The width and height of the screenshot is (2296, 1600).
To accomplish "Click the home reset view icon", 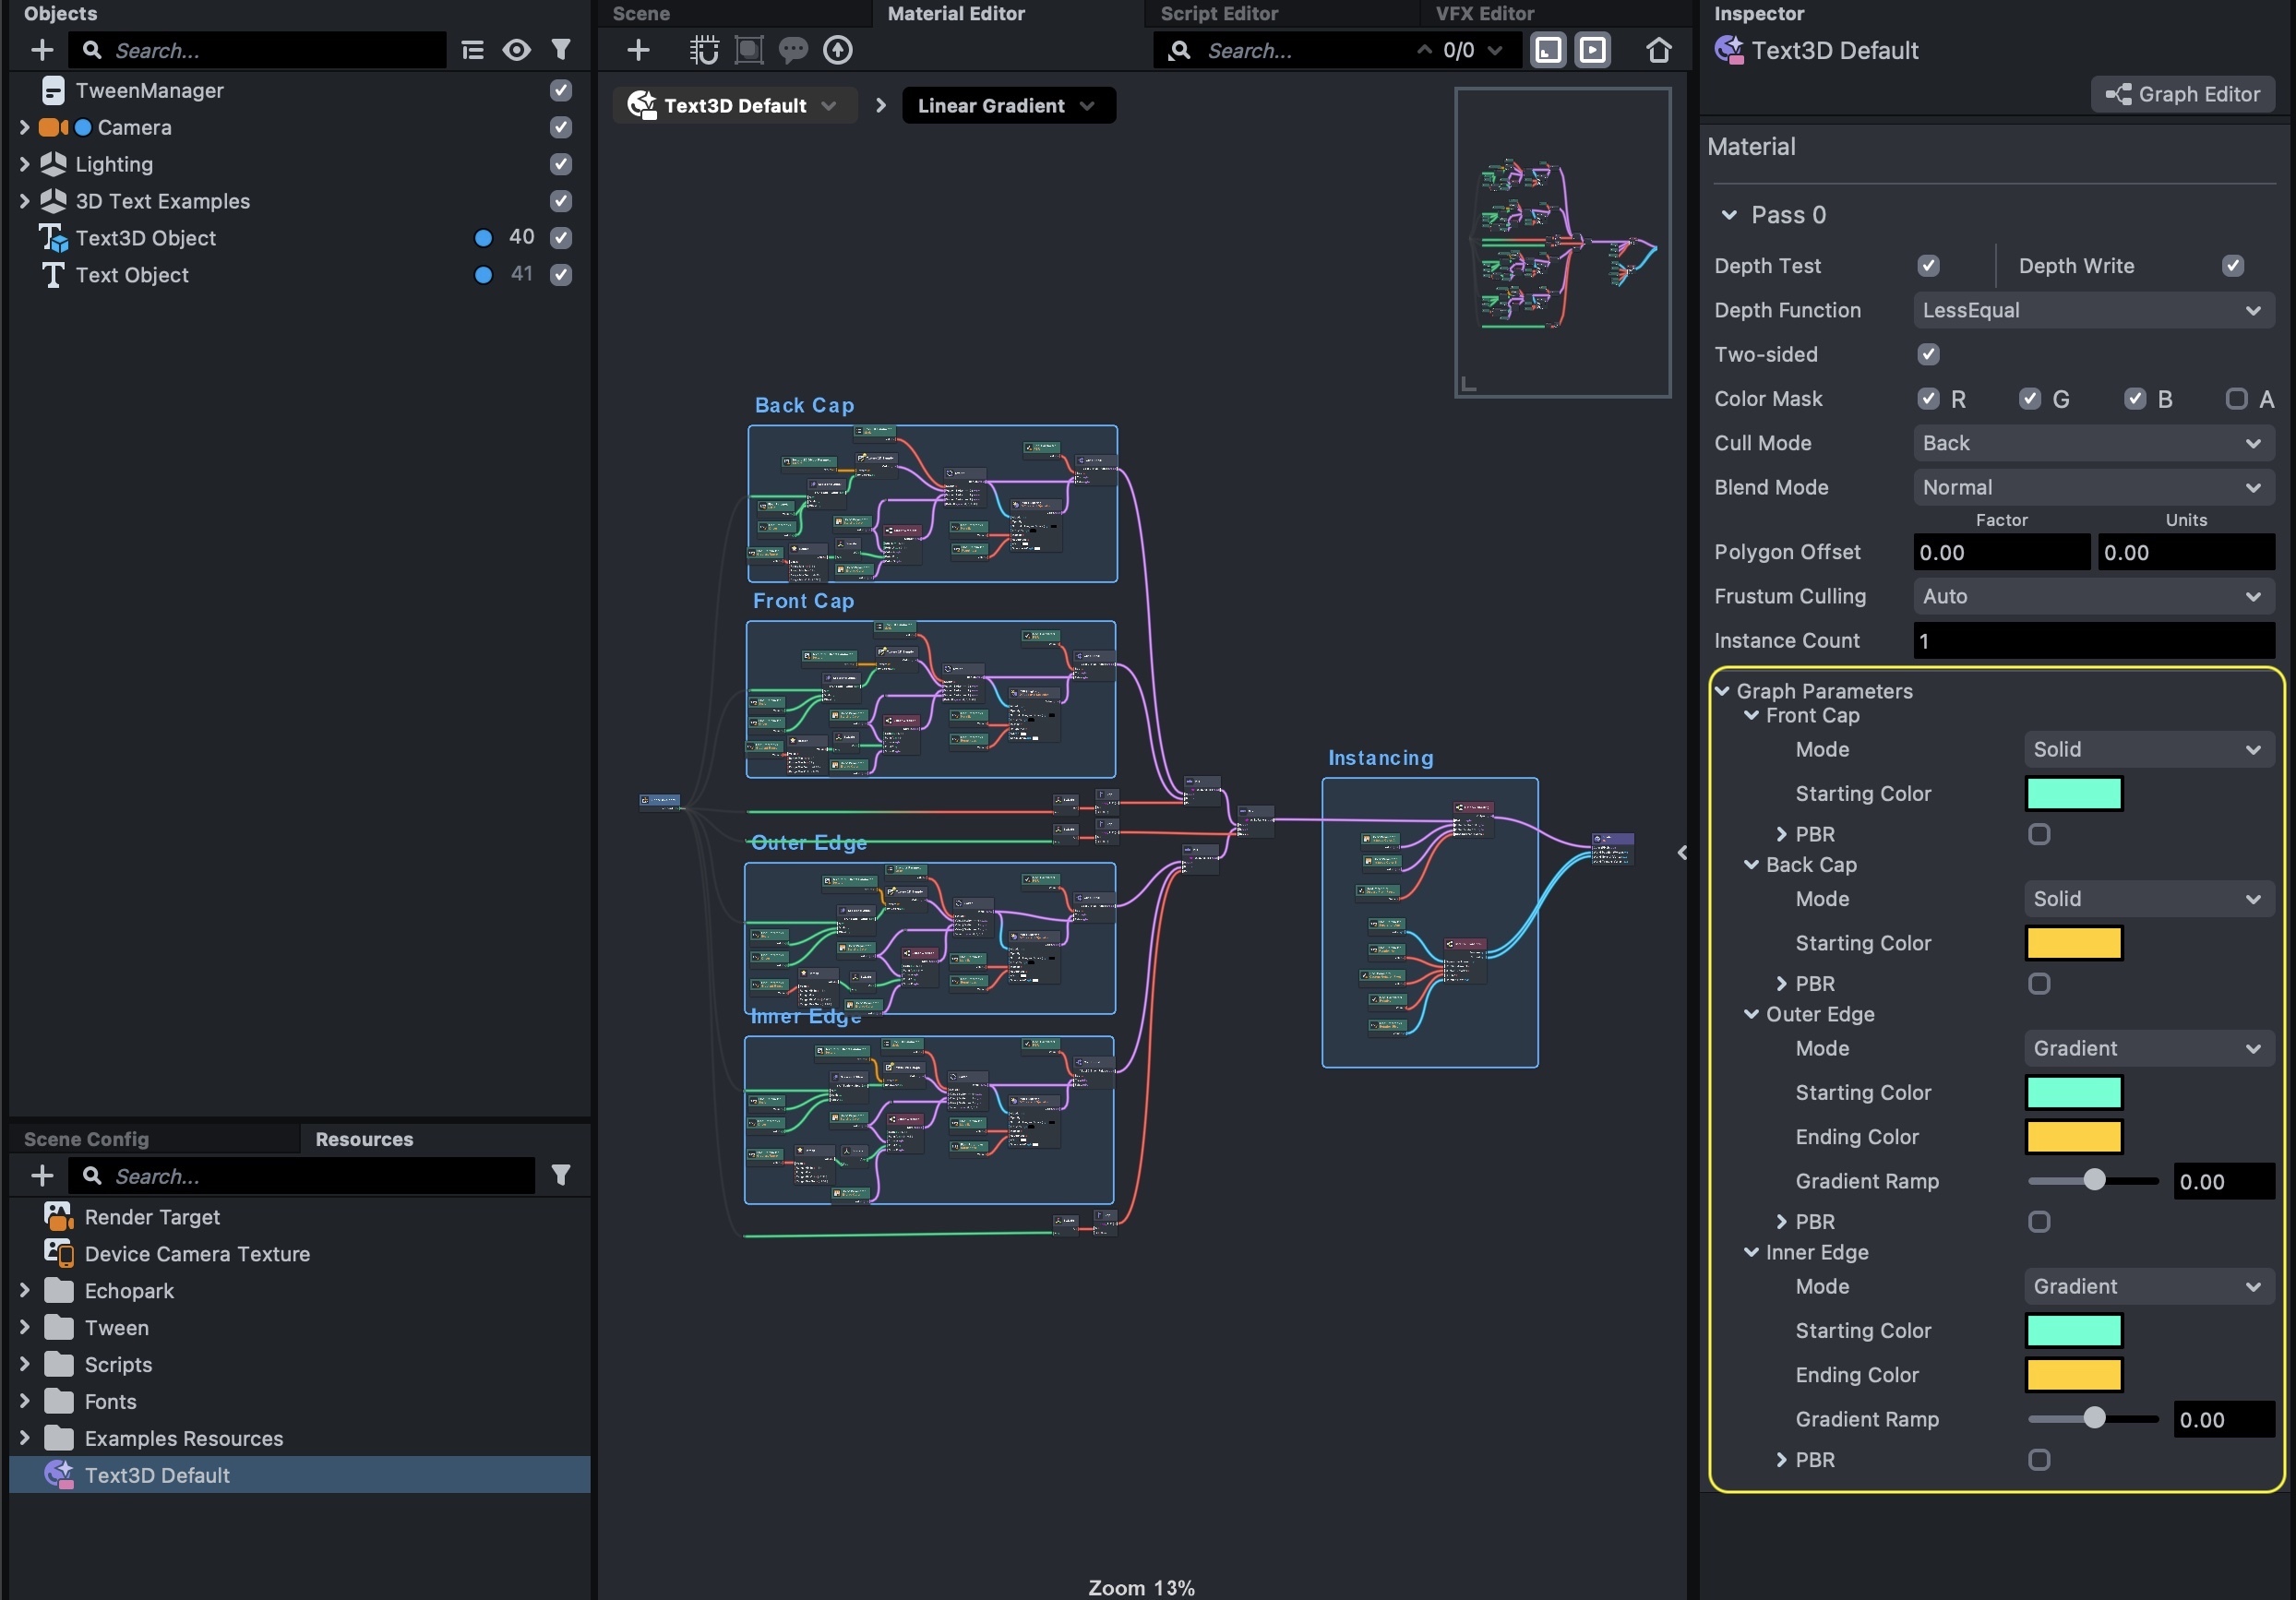I will 1658,50.
